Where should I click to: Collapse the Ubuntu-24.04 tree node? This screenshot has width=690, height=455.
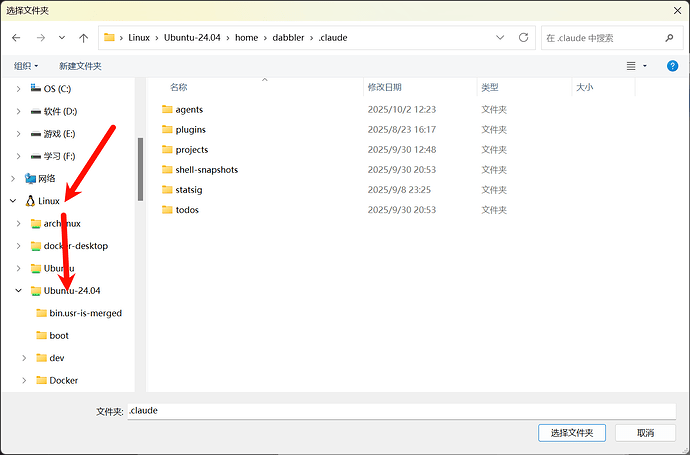pos(19,291)
